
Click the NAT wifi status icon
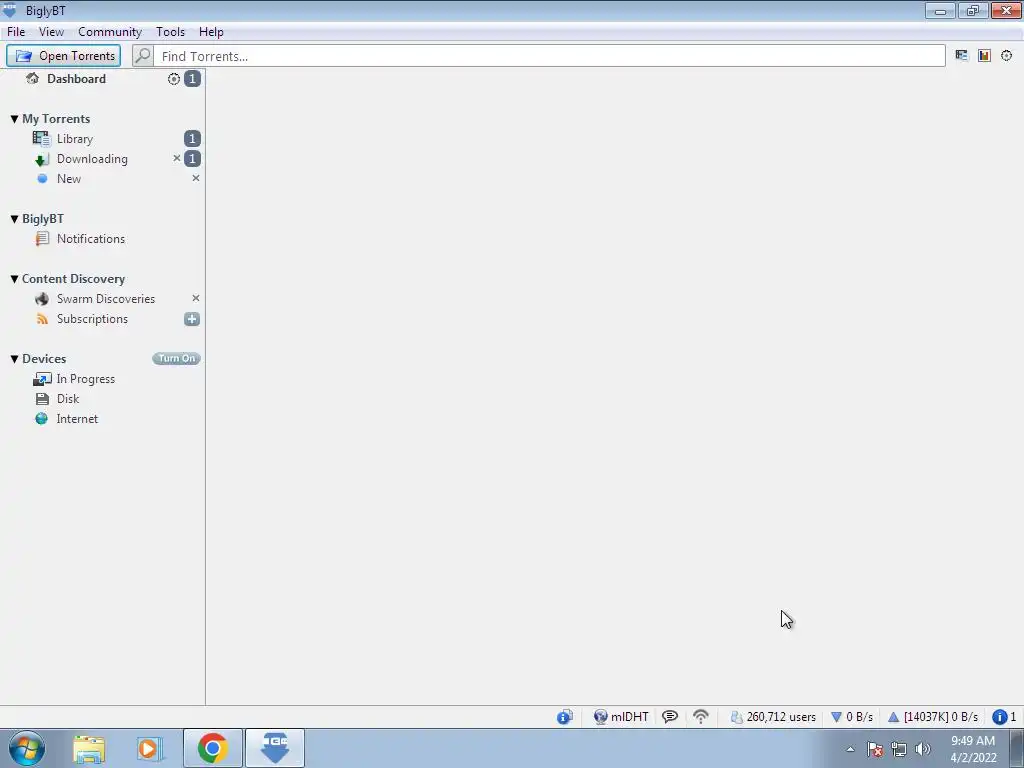point(701,716)
